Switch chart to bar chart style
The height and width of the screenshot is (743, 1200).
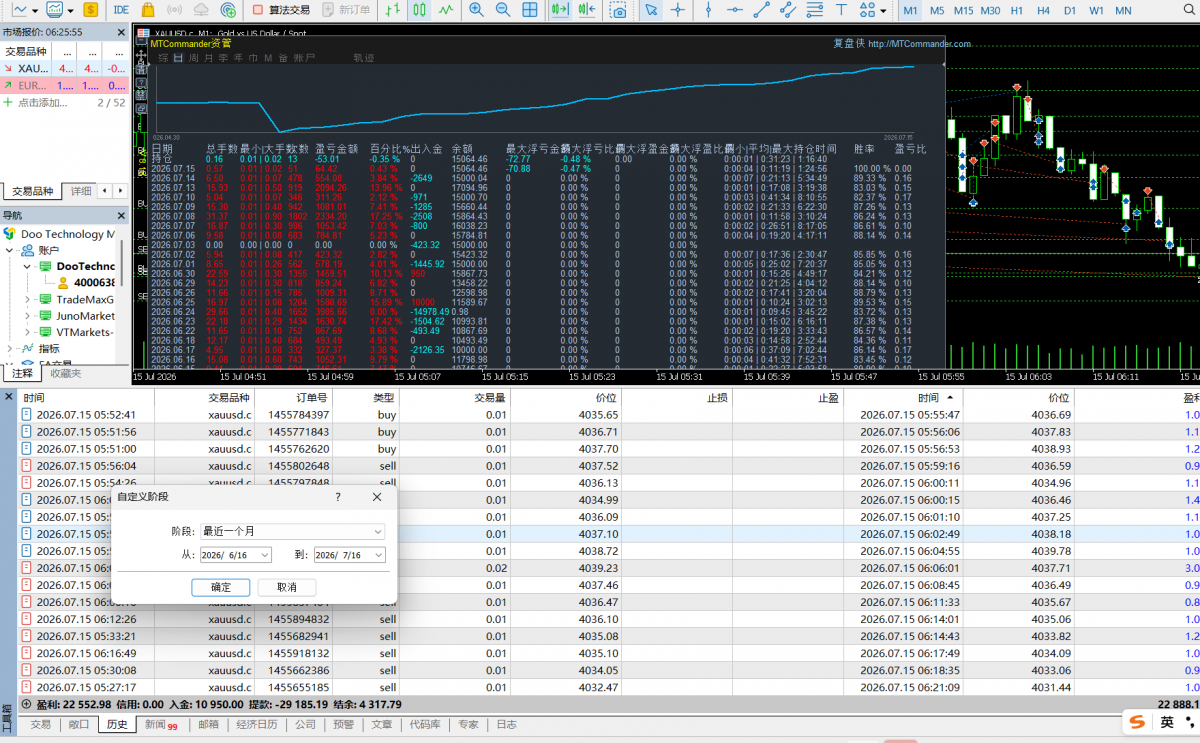[x=393, y=10]
